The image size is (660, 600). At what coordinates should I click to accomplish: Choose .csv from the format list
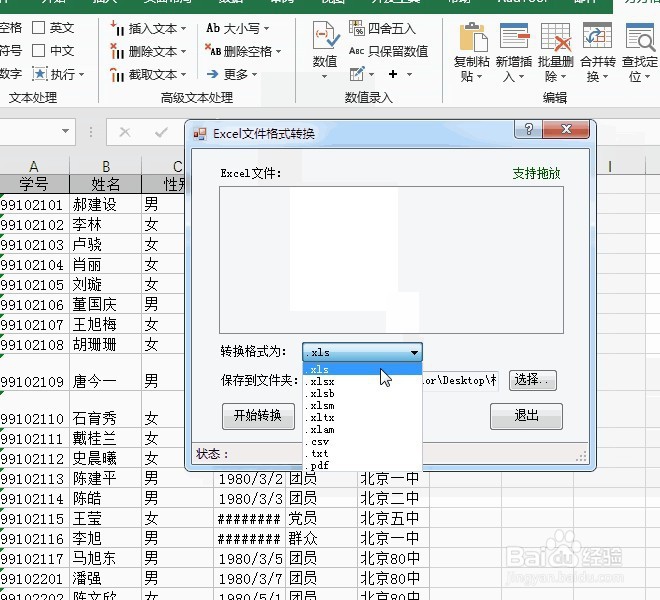[362, 442]
